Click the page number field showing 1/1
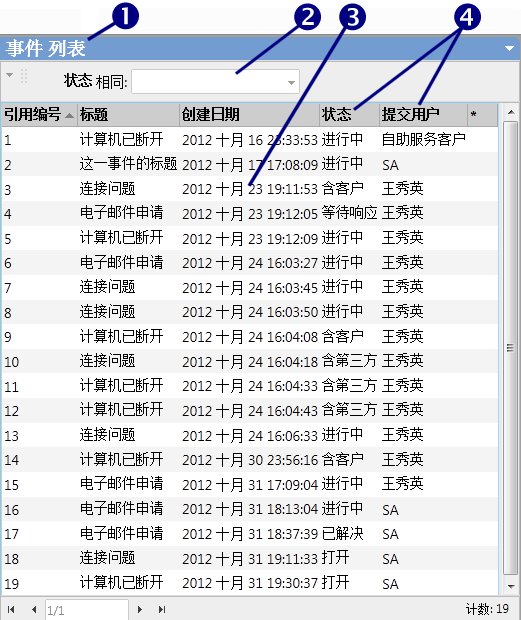Image resolution: width=521 pixels, height=620 pixels. coord(87,610)
